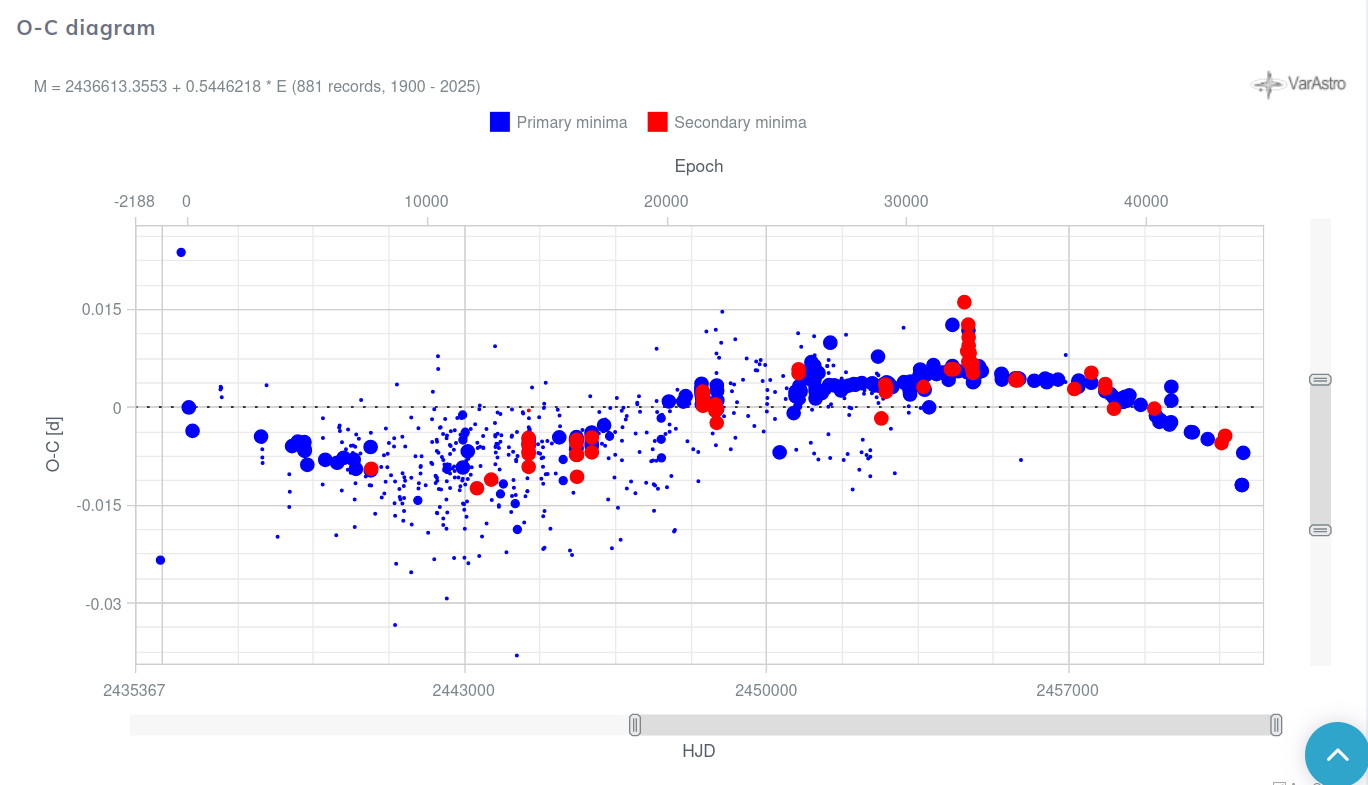Click selected range of vertical O-C slider
The width and height of the screenshot is (1368, 785).
(x=1320, y=455)
